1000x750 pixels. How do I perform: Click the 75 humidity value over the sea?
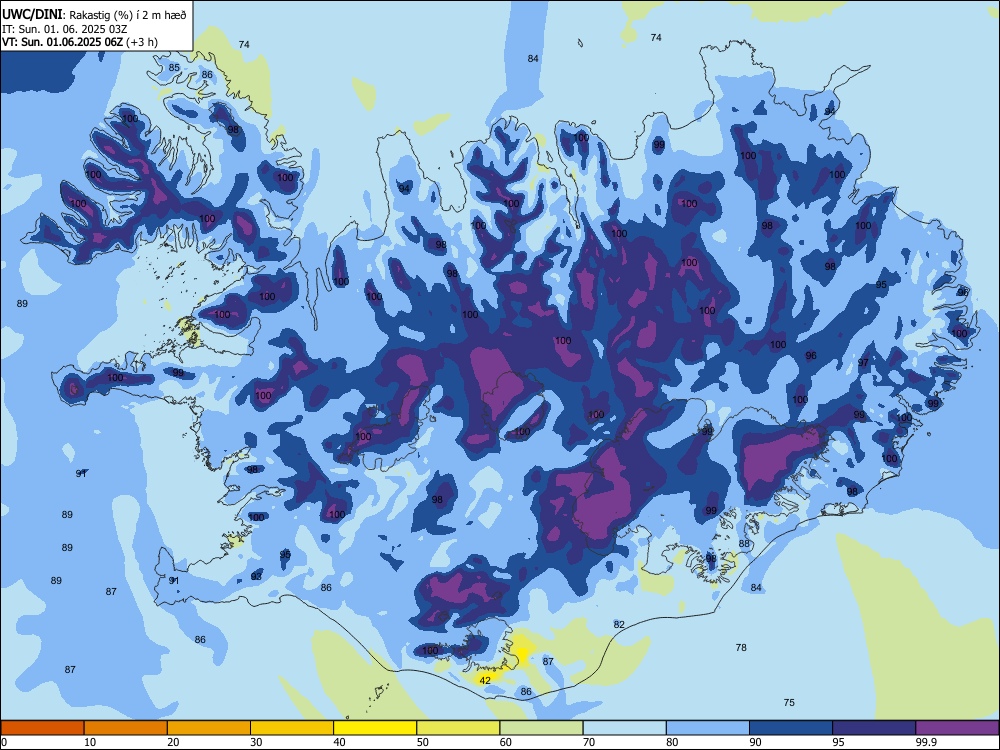coord(789,702)
